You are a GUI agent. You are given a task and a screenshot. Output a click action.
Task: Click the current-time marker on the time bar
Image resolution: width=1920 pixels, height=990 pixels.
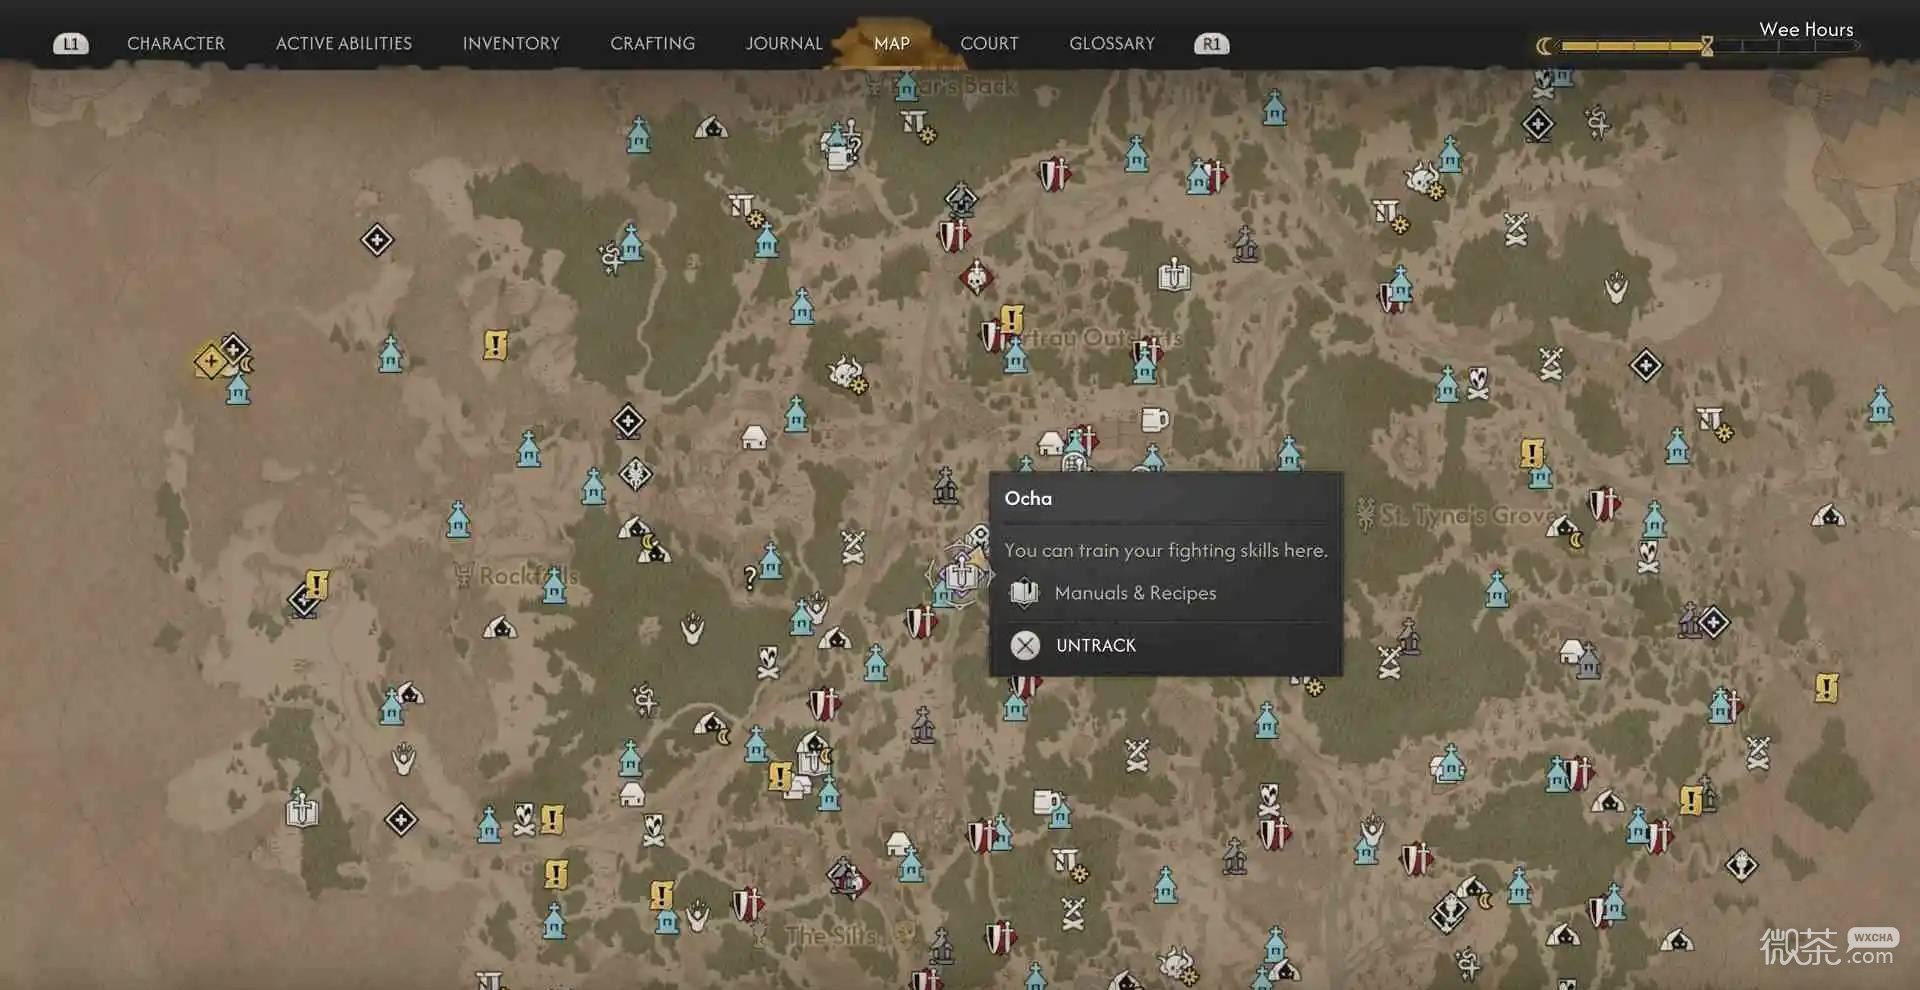1707,45
